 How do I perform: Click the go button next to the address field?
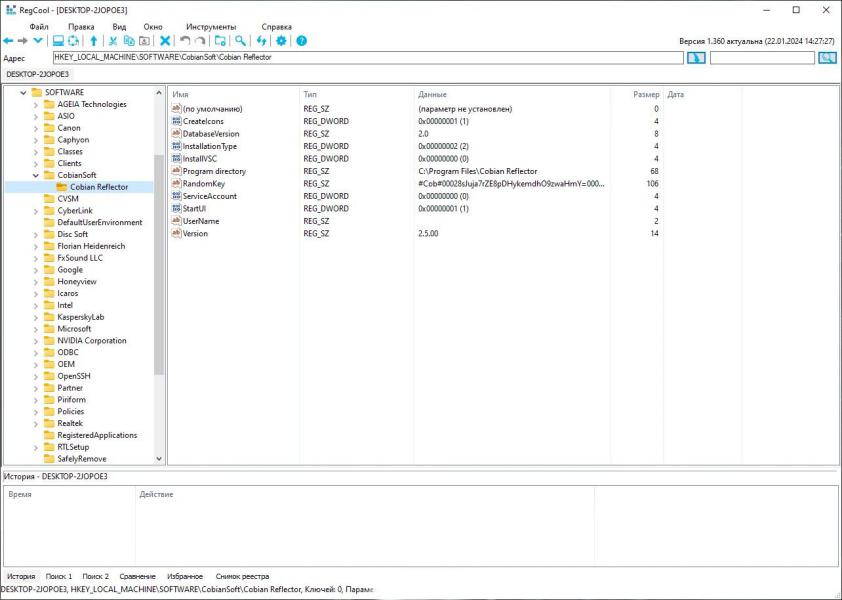[696, 57]
